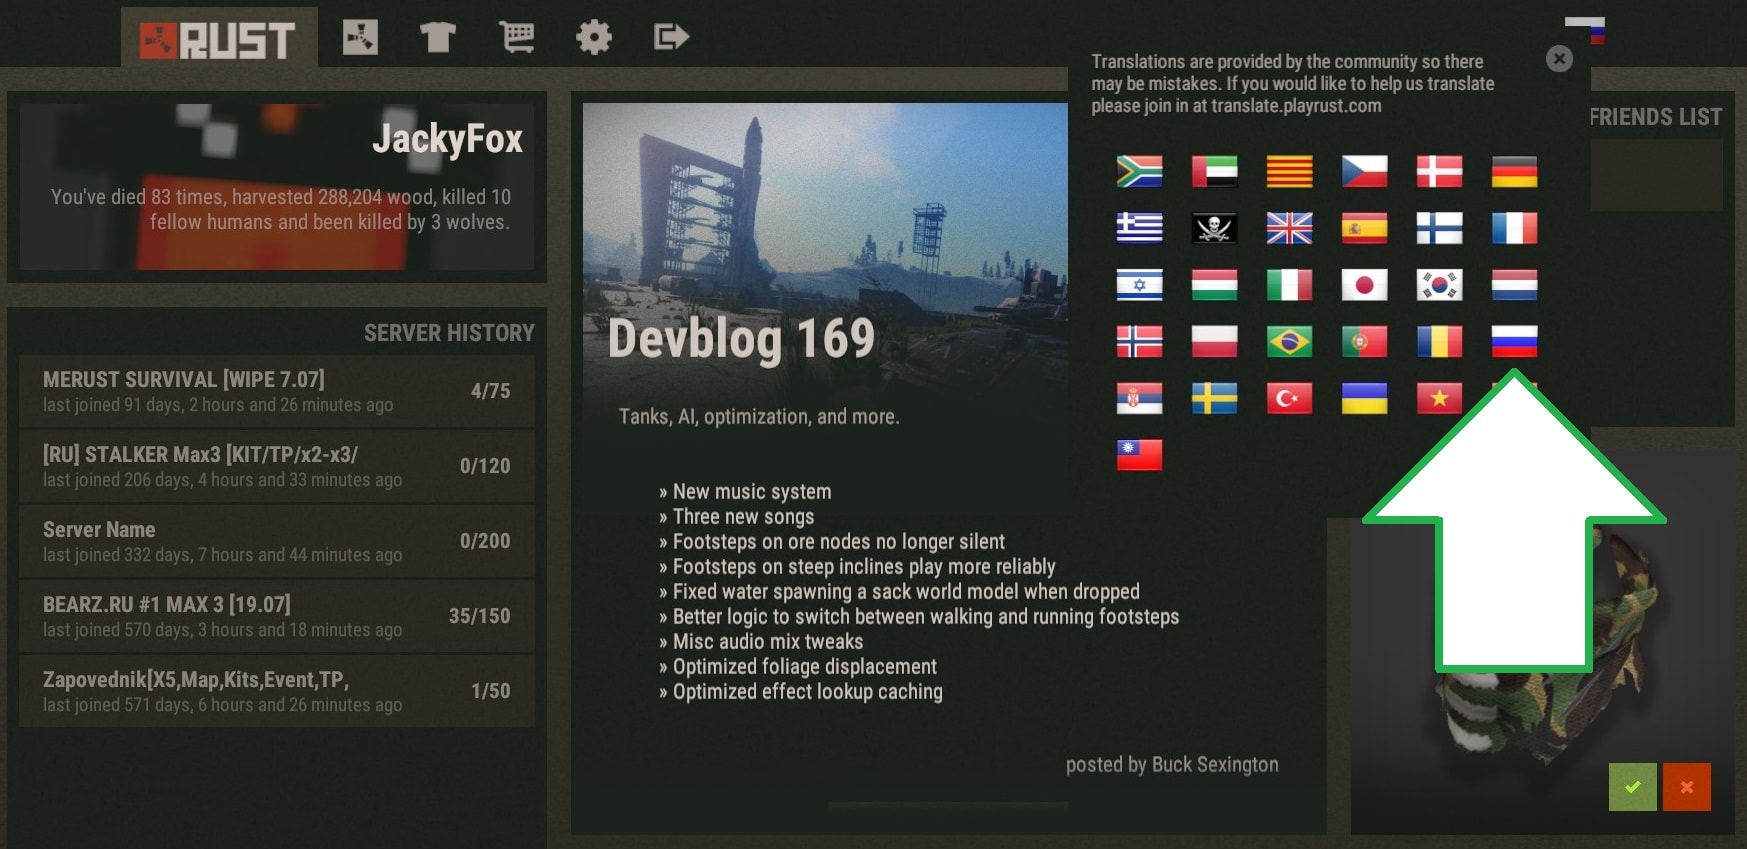The image size is (1747, 849).
Task: Select the Netherlands flag language
Action: tap(1514, 285)
